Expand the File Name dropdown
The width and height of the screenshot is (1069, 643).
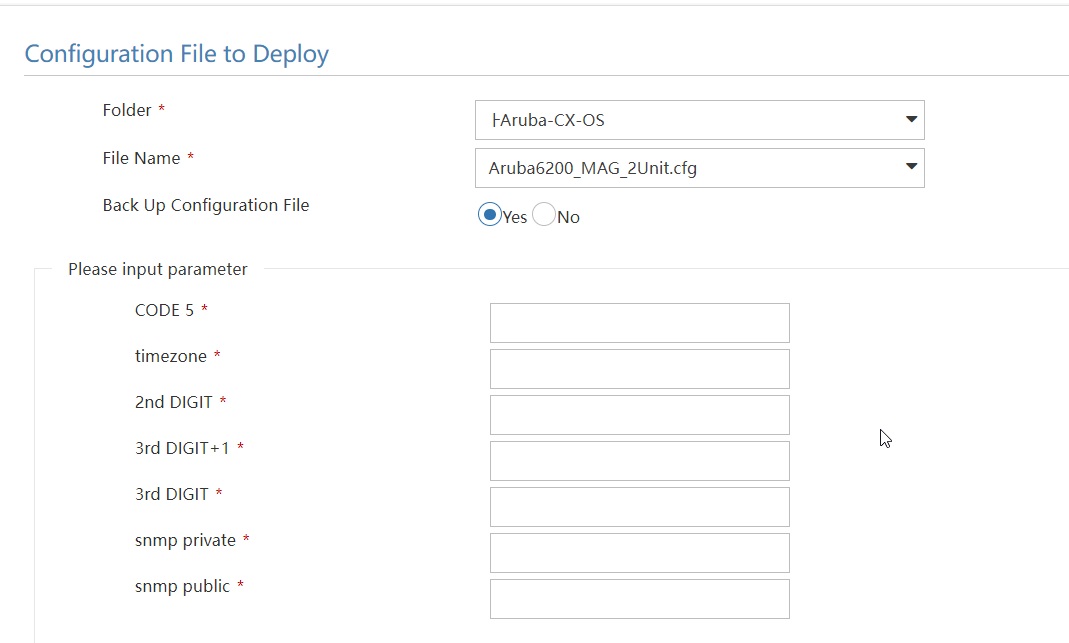point(699,168)
